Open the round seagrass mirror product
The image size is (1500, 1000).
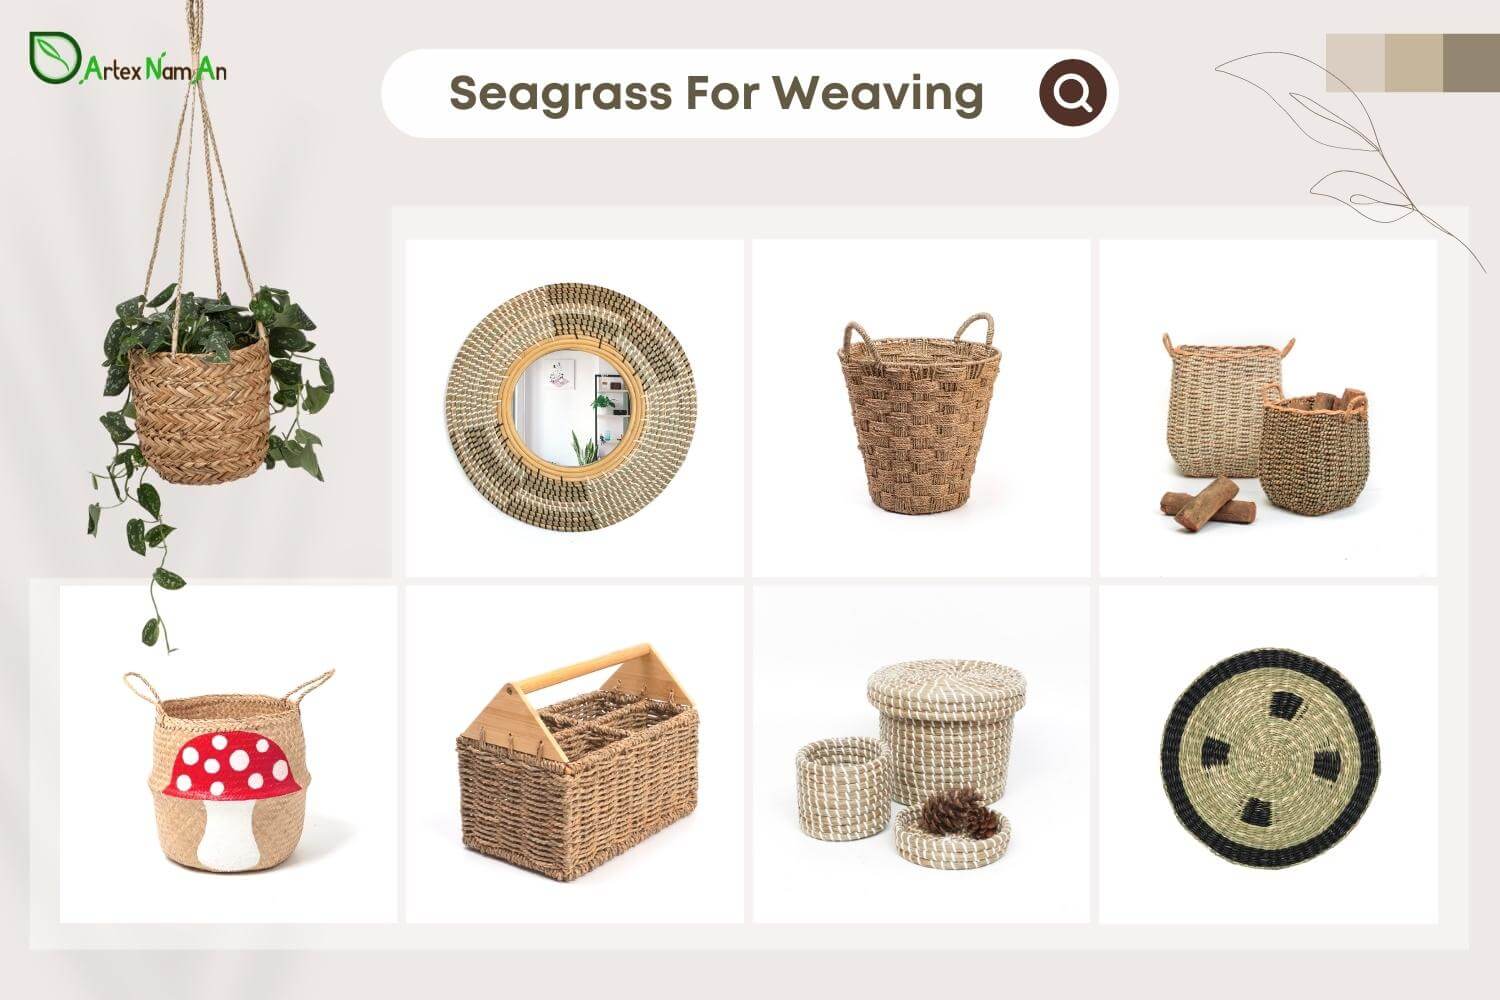(574, 408)
